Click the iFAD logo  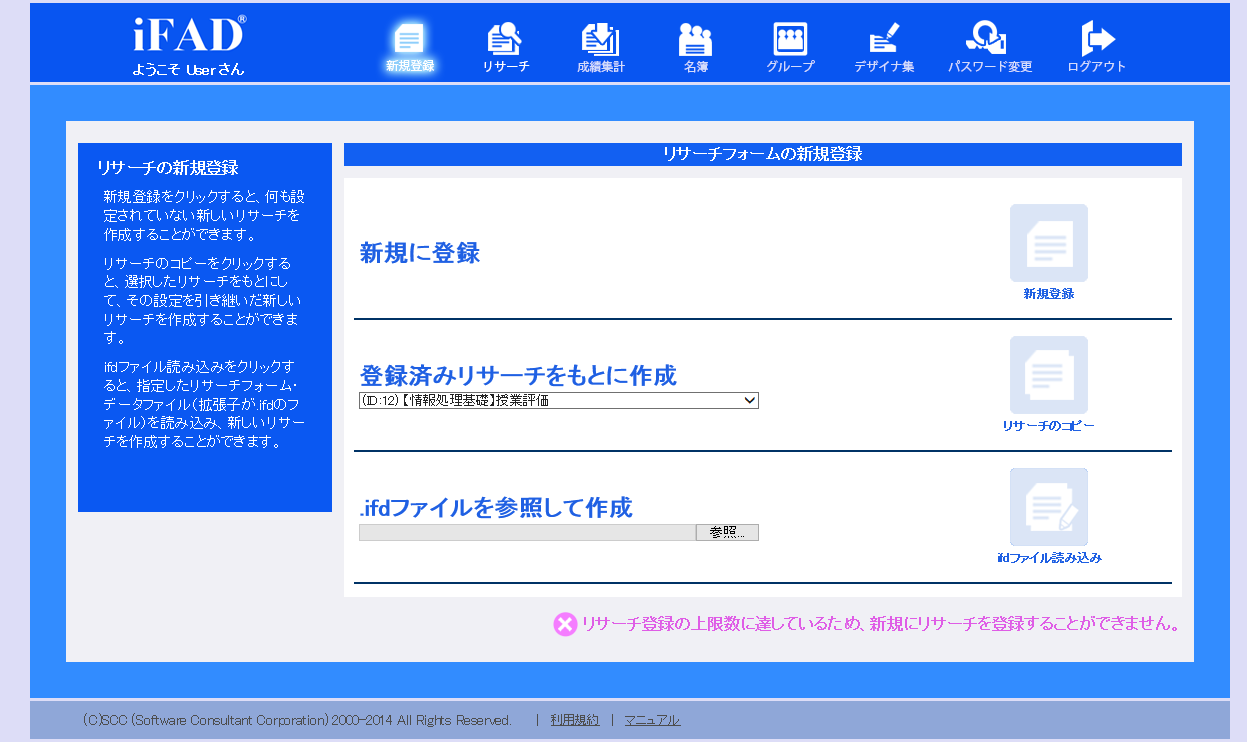[189, 34]
